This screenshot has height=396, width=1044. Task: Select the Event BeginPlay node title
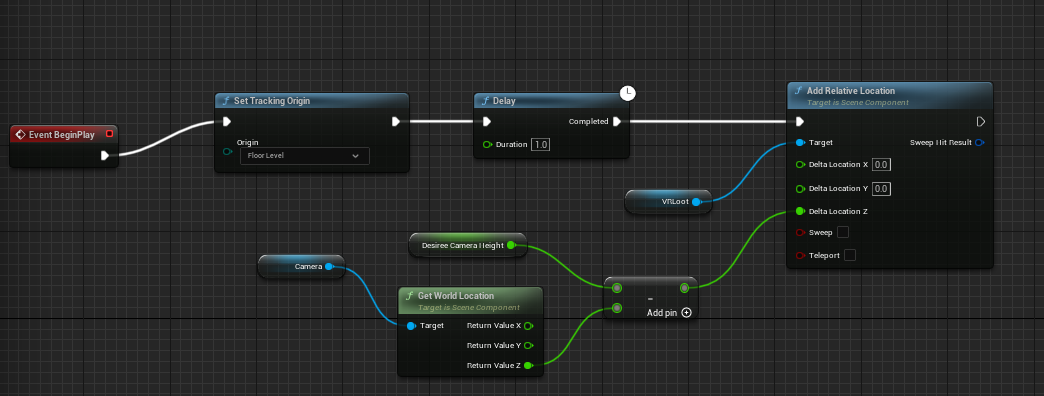62,134
